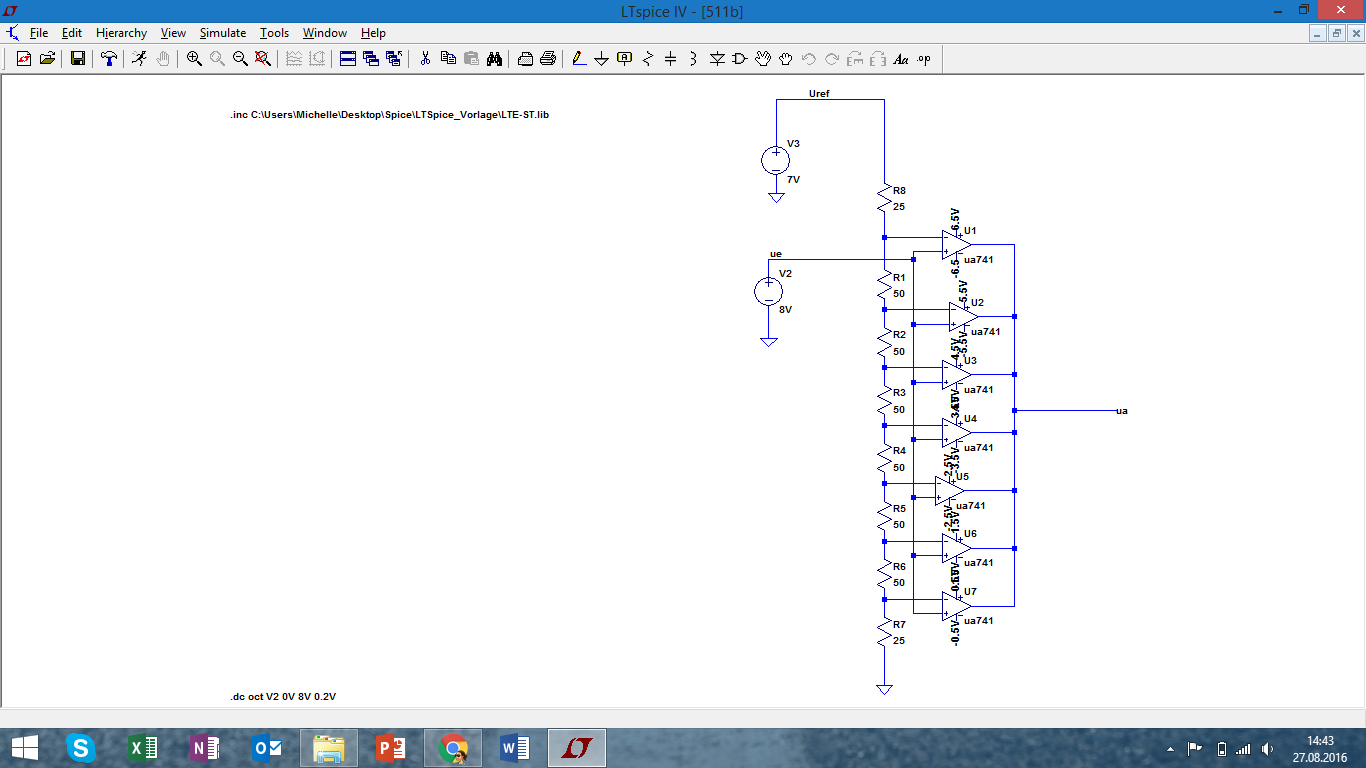
Task: Find component with binoculars icon
Action: (x=494, y=59)
